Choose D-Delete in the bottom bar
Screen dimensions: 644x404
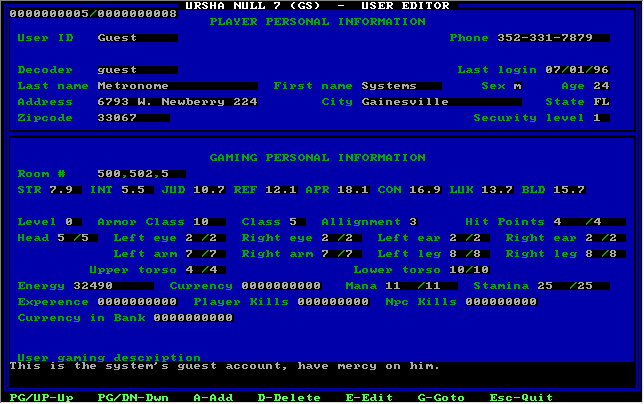(x=289, y=398)
